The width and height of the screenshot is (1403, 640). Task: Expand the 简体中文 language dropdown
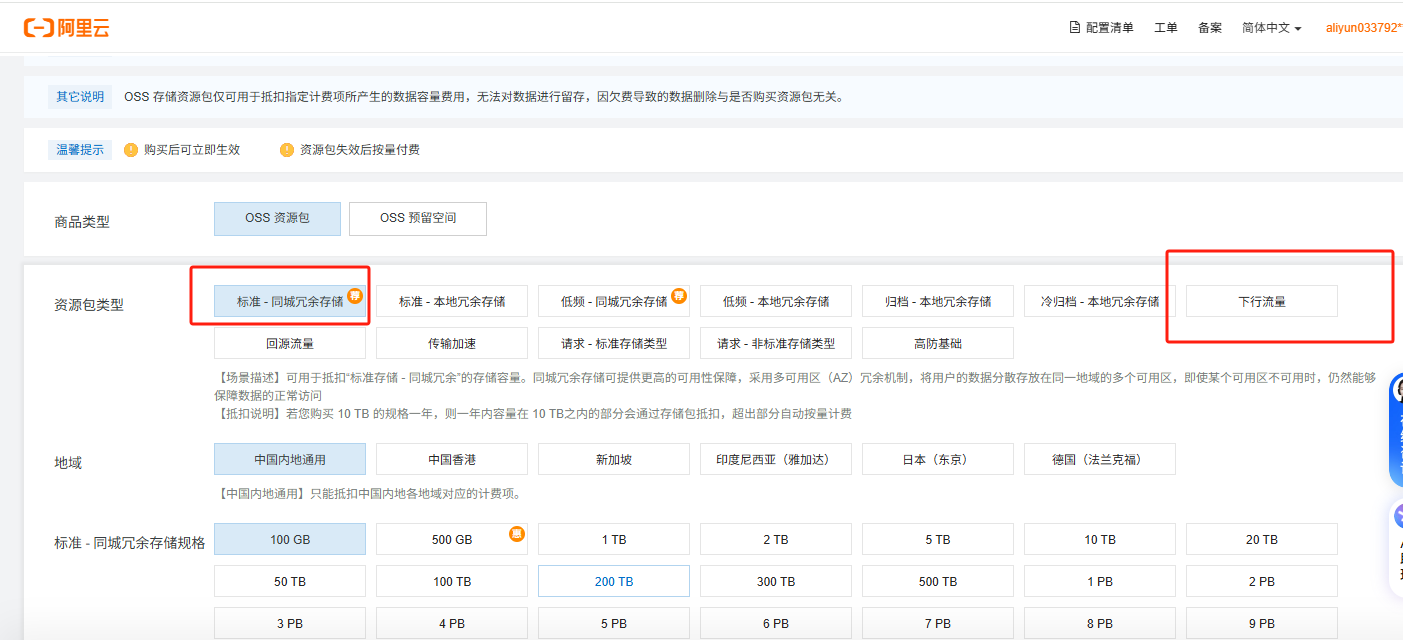pyautogui.click(x=1271, y=28)
